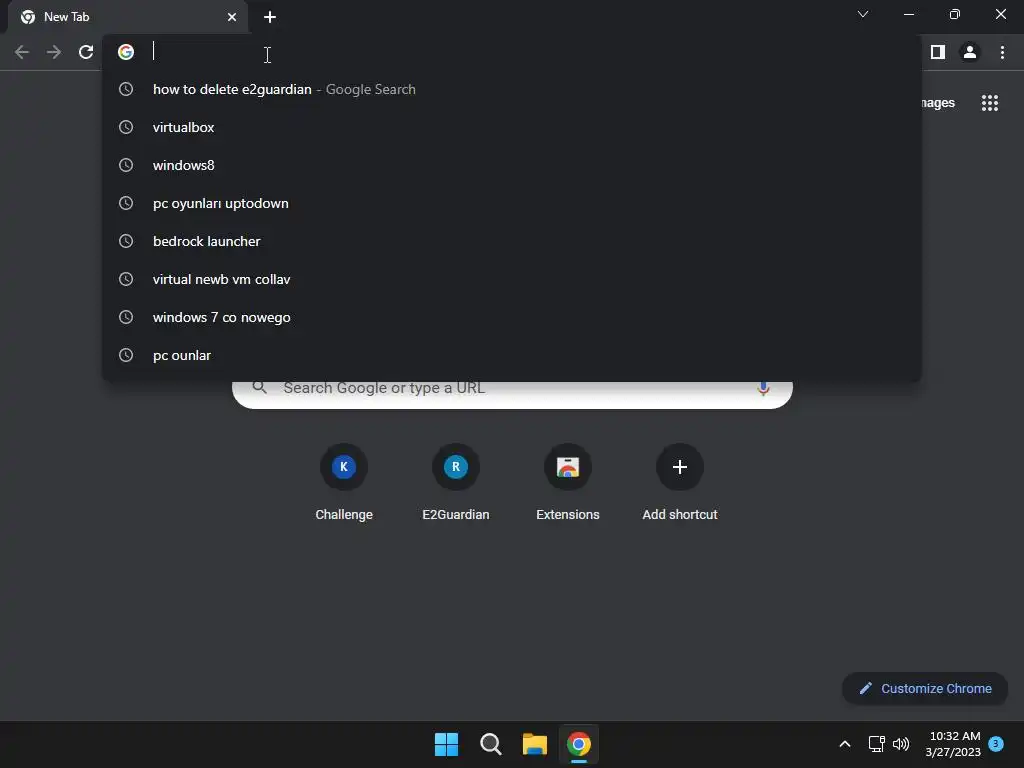Click history clock icon beside pc ounlar
The height and width of the screenshot is (768, 1024).
(x=126, y=355)
